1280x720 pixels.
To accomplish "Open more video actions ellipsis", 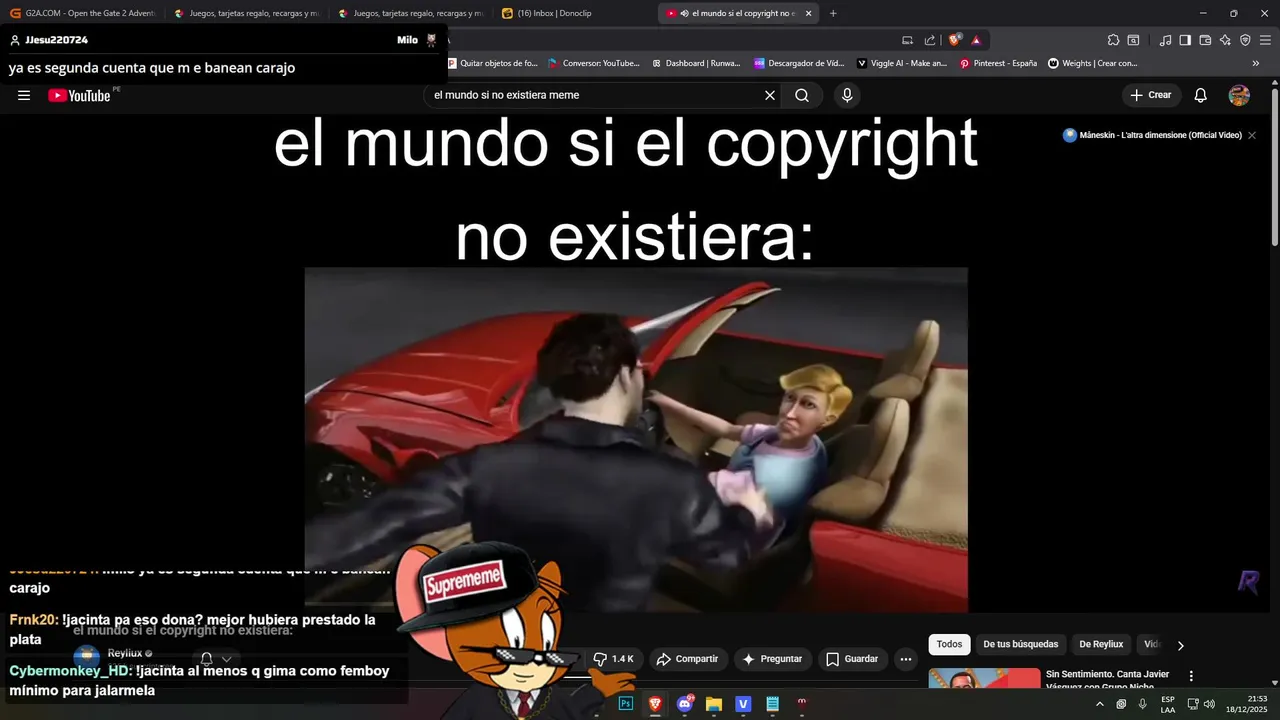I will pyautogui.click(x=905, y=659).
